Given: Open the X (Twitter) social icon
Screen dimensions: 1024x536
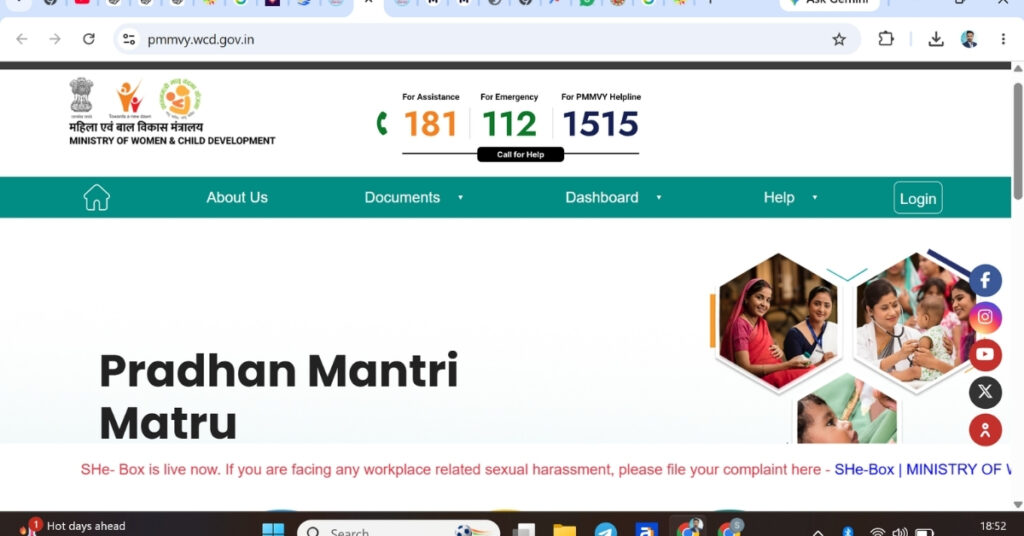Looking at the screenshot, I should tap(985, 392).
